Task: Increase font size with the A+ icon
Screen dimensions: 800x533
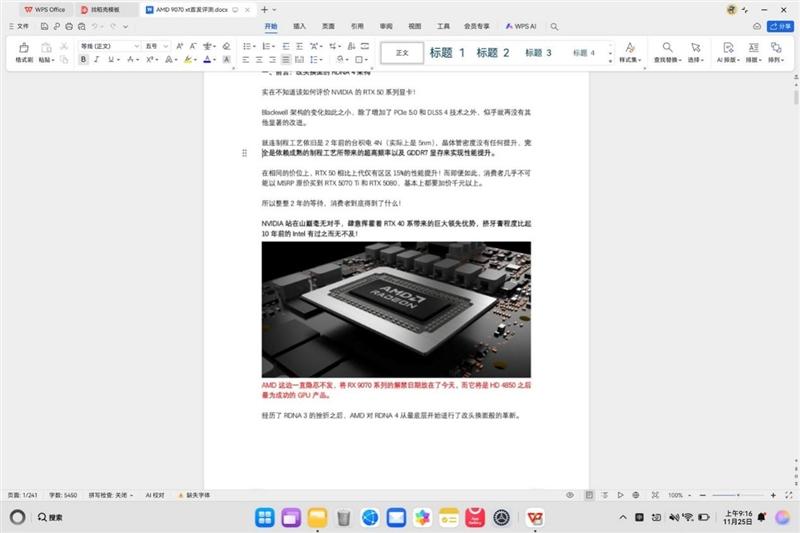Action: (180, 46)
